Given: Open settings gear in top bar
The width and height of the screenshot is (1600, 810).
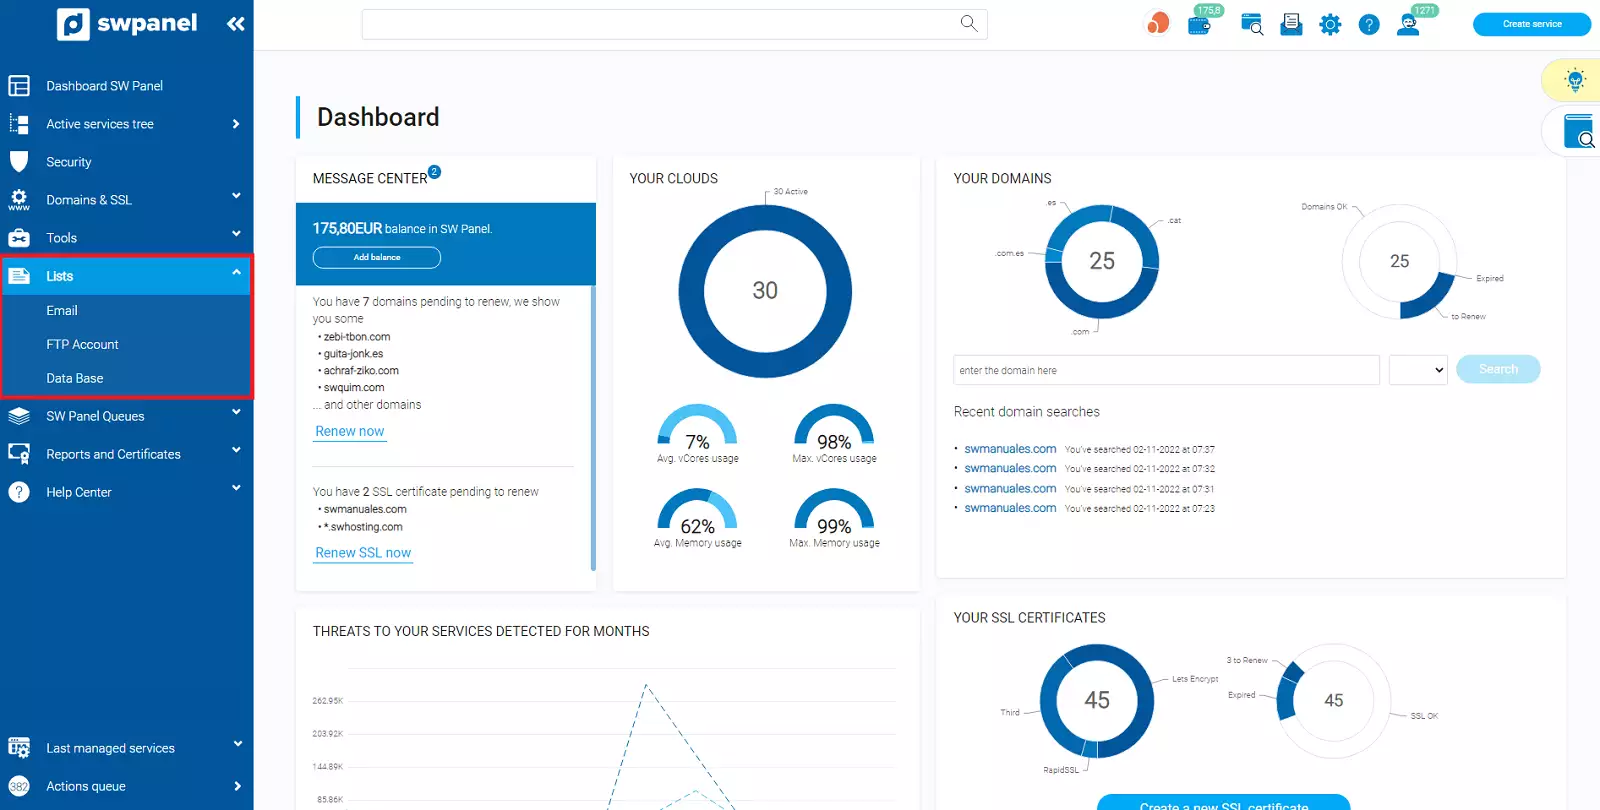Looking at the screenshot, I should [x=1330, y=25].
